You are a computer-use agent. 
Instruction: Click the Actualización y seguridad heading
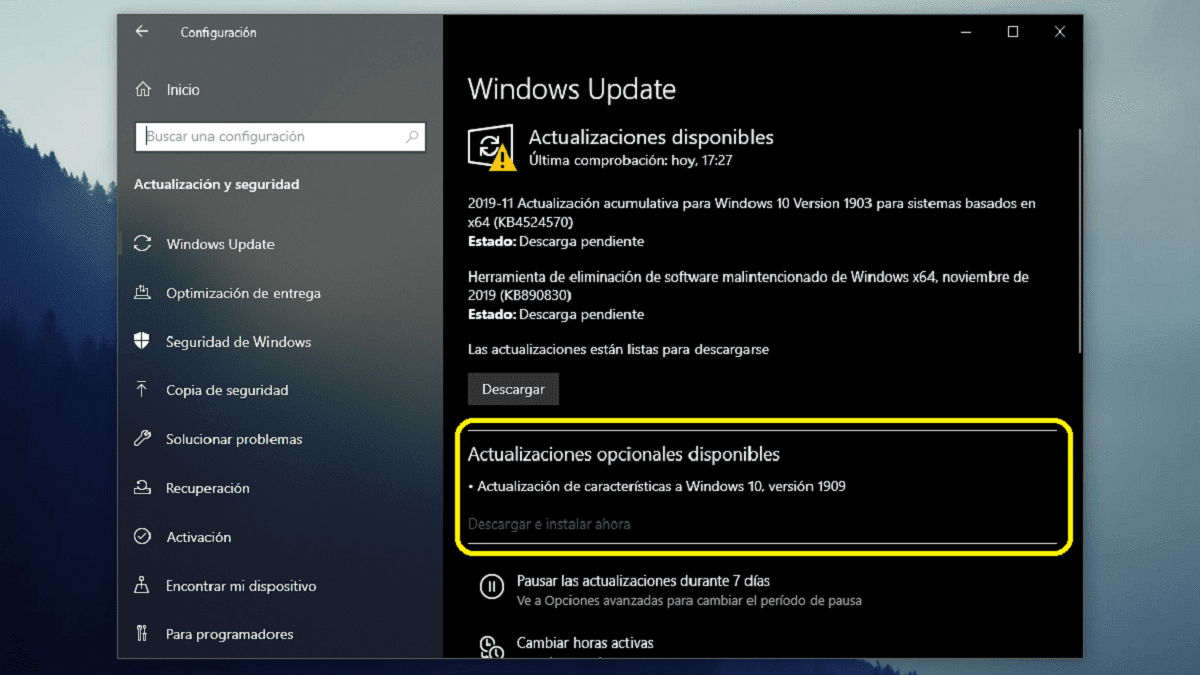[217, 184]
